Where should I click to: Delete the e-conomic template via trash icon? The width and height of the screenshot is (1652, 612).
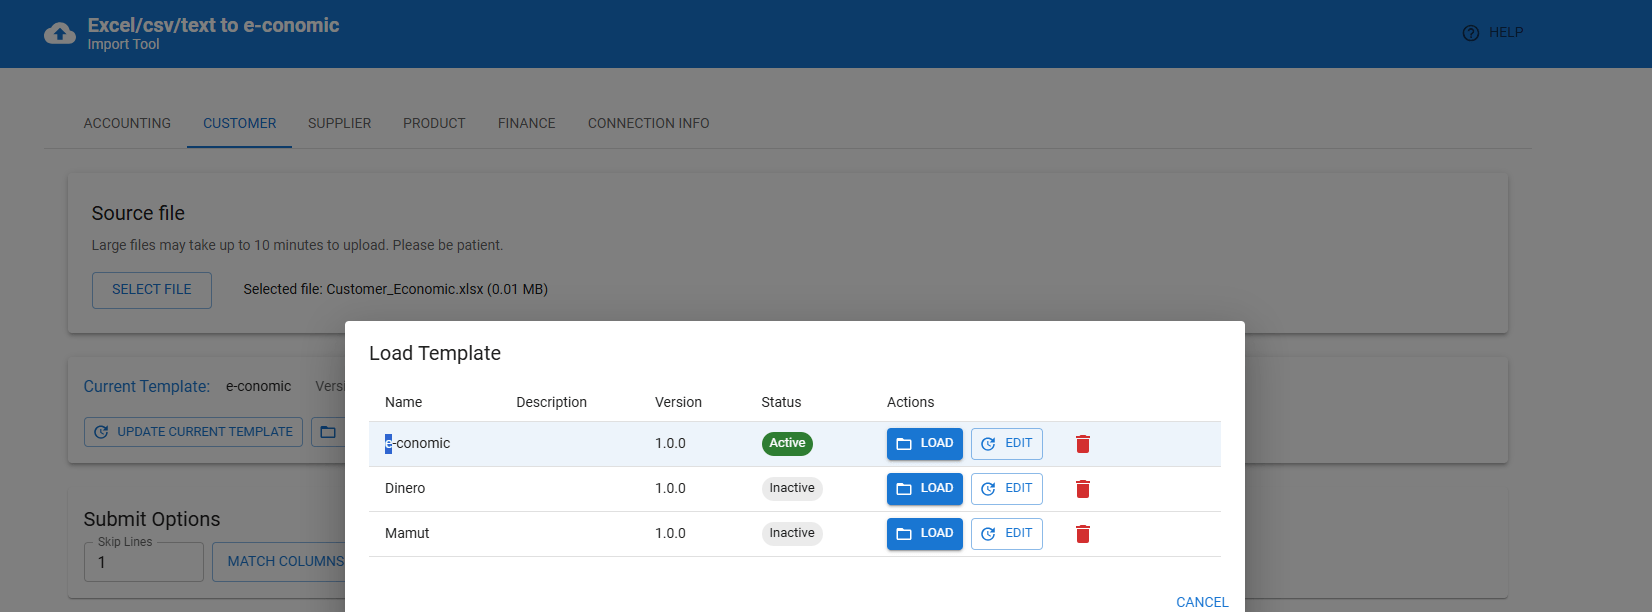tap(1082, 444)
